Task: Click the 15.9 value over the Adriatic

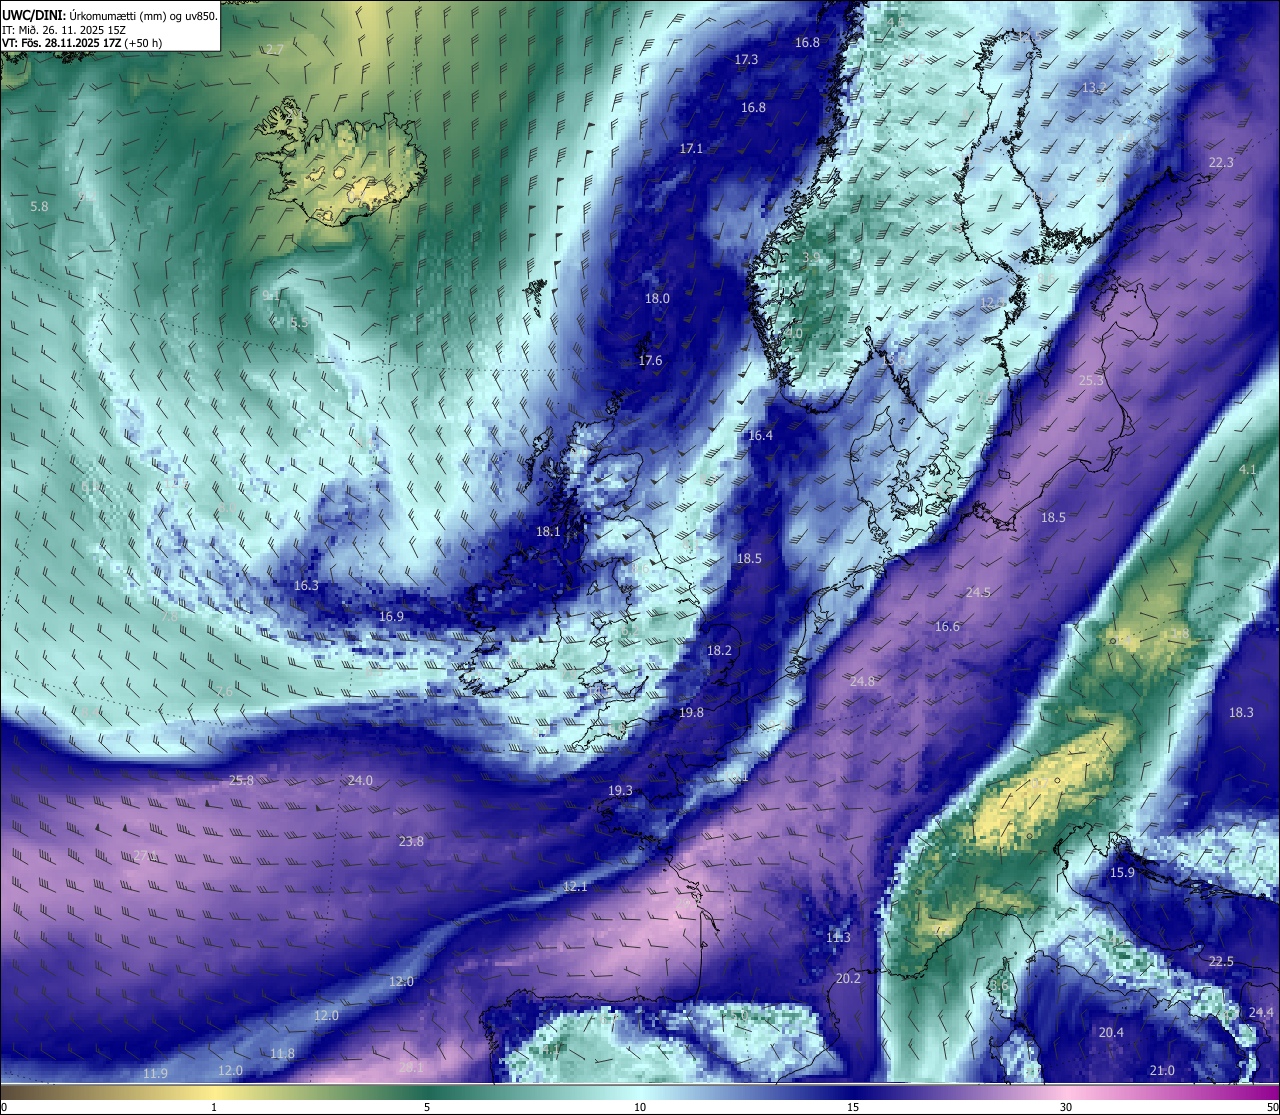Action: 1123,873
